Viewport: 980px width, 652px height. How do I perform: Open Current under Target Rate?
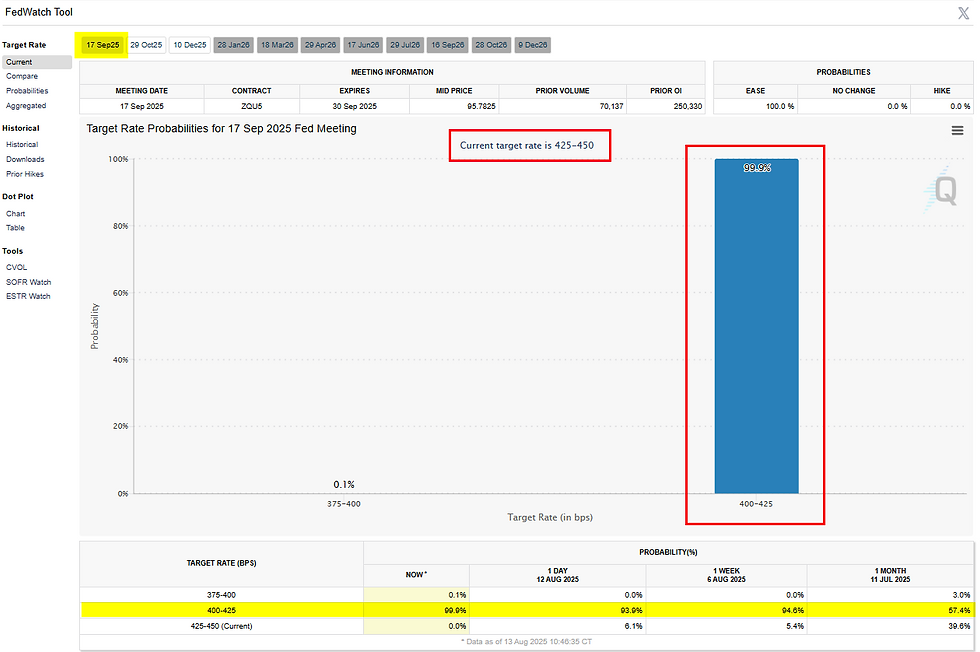37,62
